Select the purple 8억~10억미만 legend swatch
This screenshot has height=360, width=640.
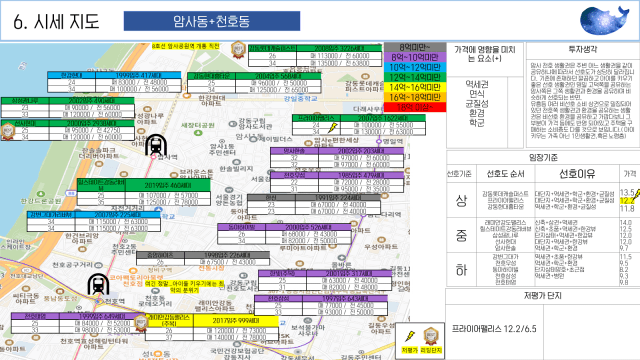(415, 57)
